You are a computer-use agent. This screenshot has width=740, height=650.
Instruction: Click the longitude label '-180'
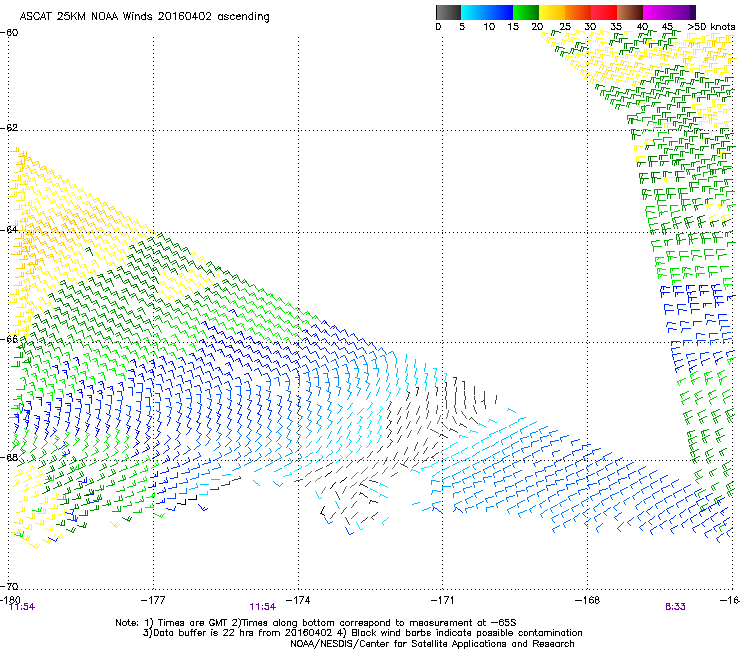point(10,599)
